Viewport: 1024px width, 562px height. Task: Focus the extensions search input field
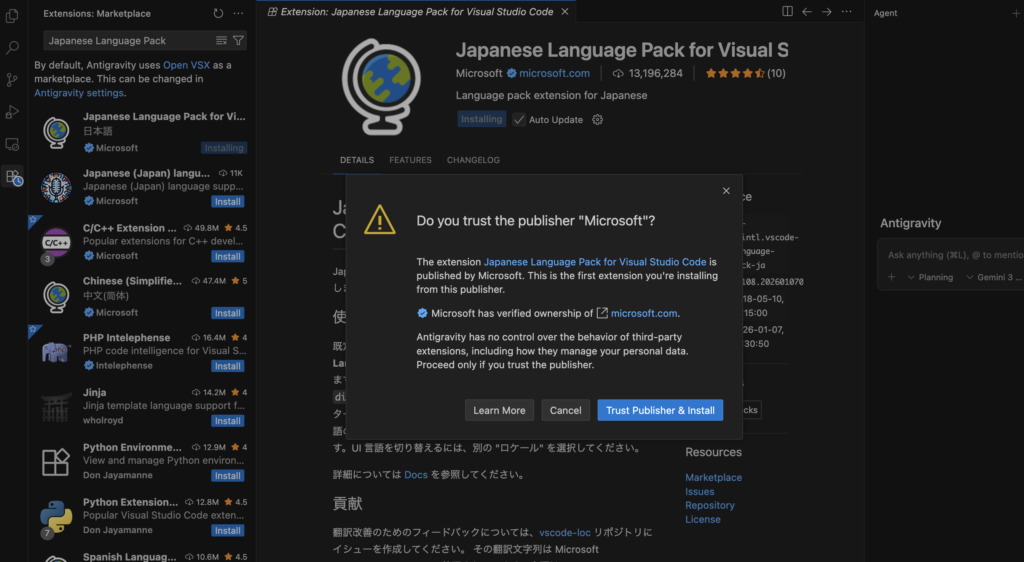pyautogui.click(x=125, y=41)
